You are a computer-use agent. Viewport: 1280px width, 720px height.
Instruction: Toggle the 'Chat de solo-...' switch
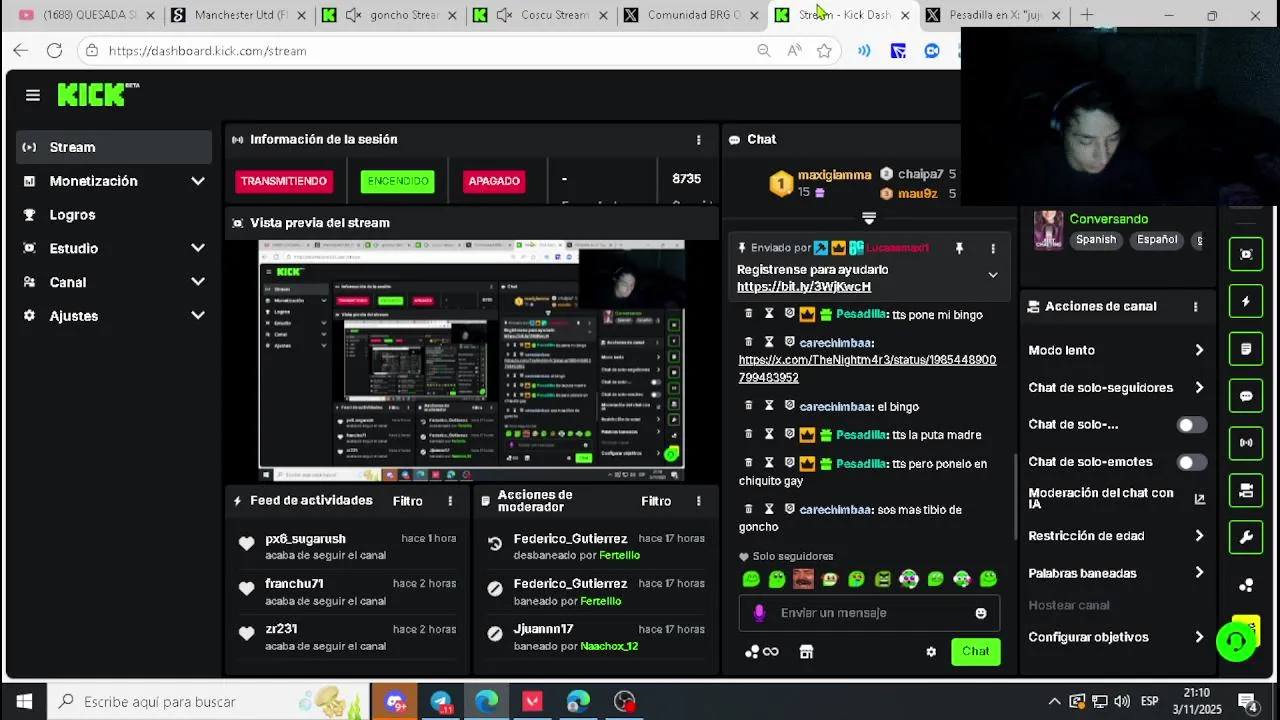[x=1190, y=425]
